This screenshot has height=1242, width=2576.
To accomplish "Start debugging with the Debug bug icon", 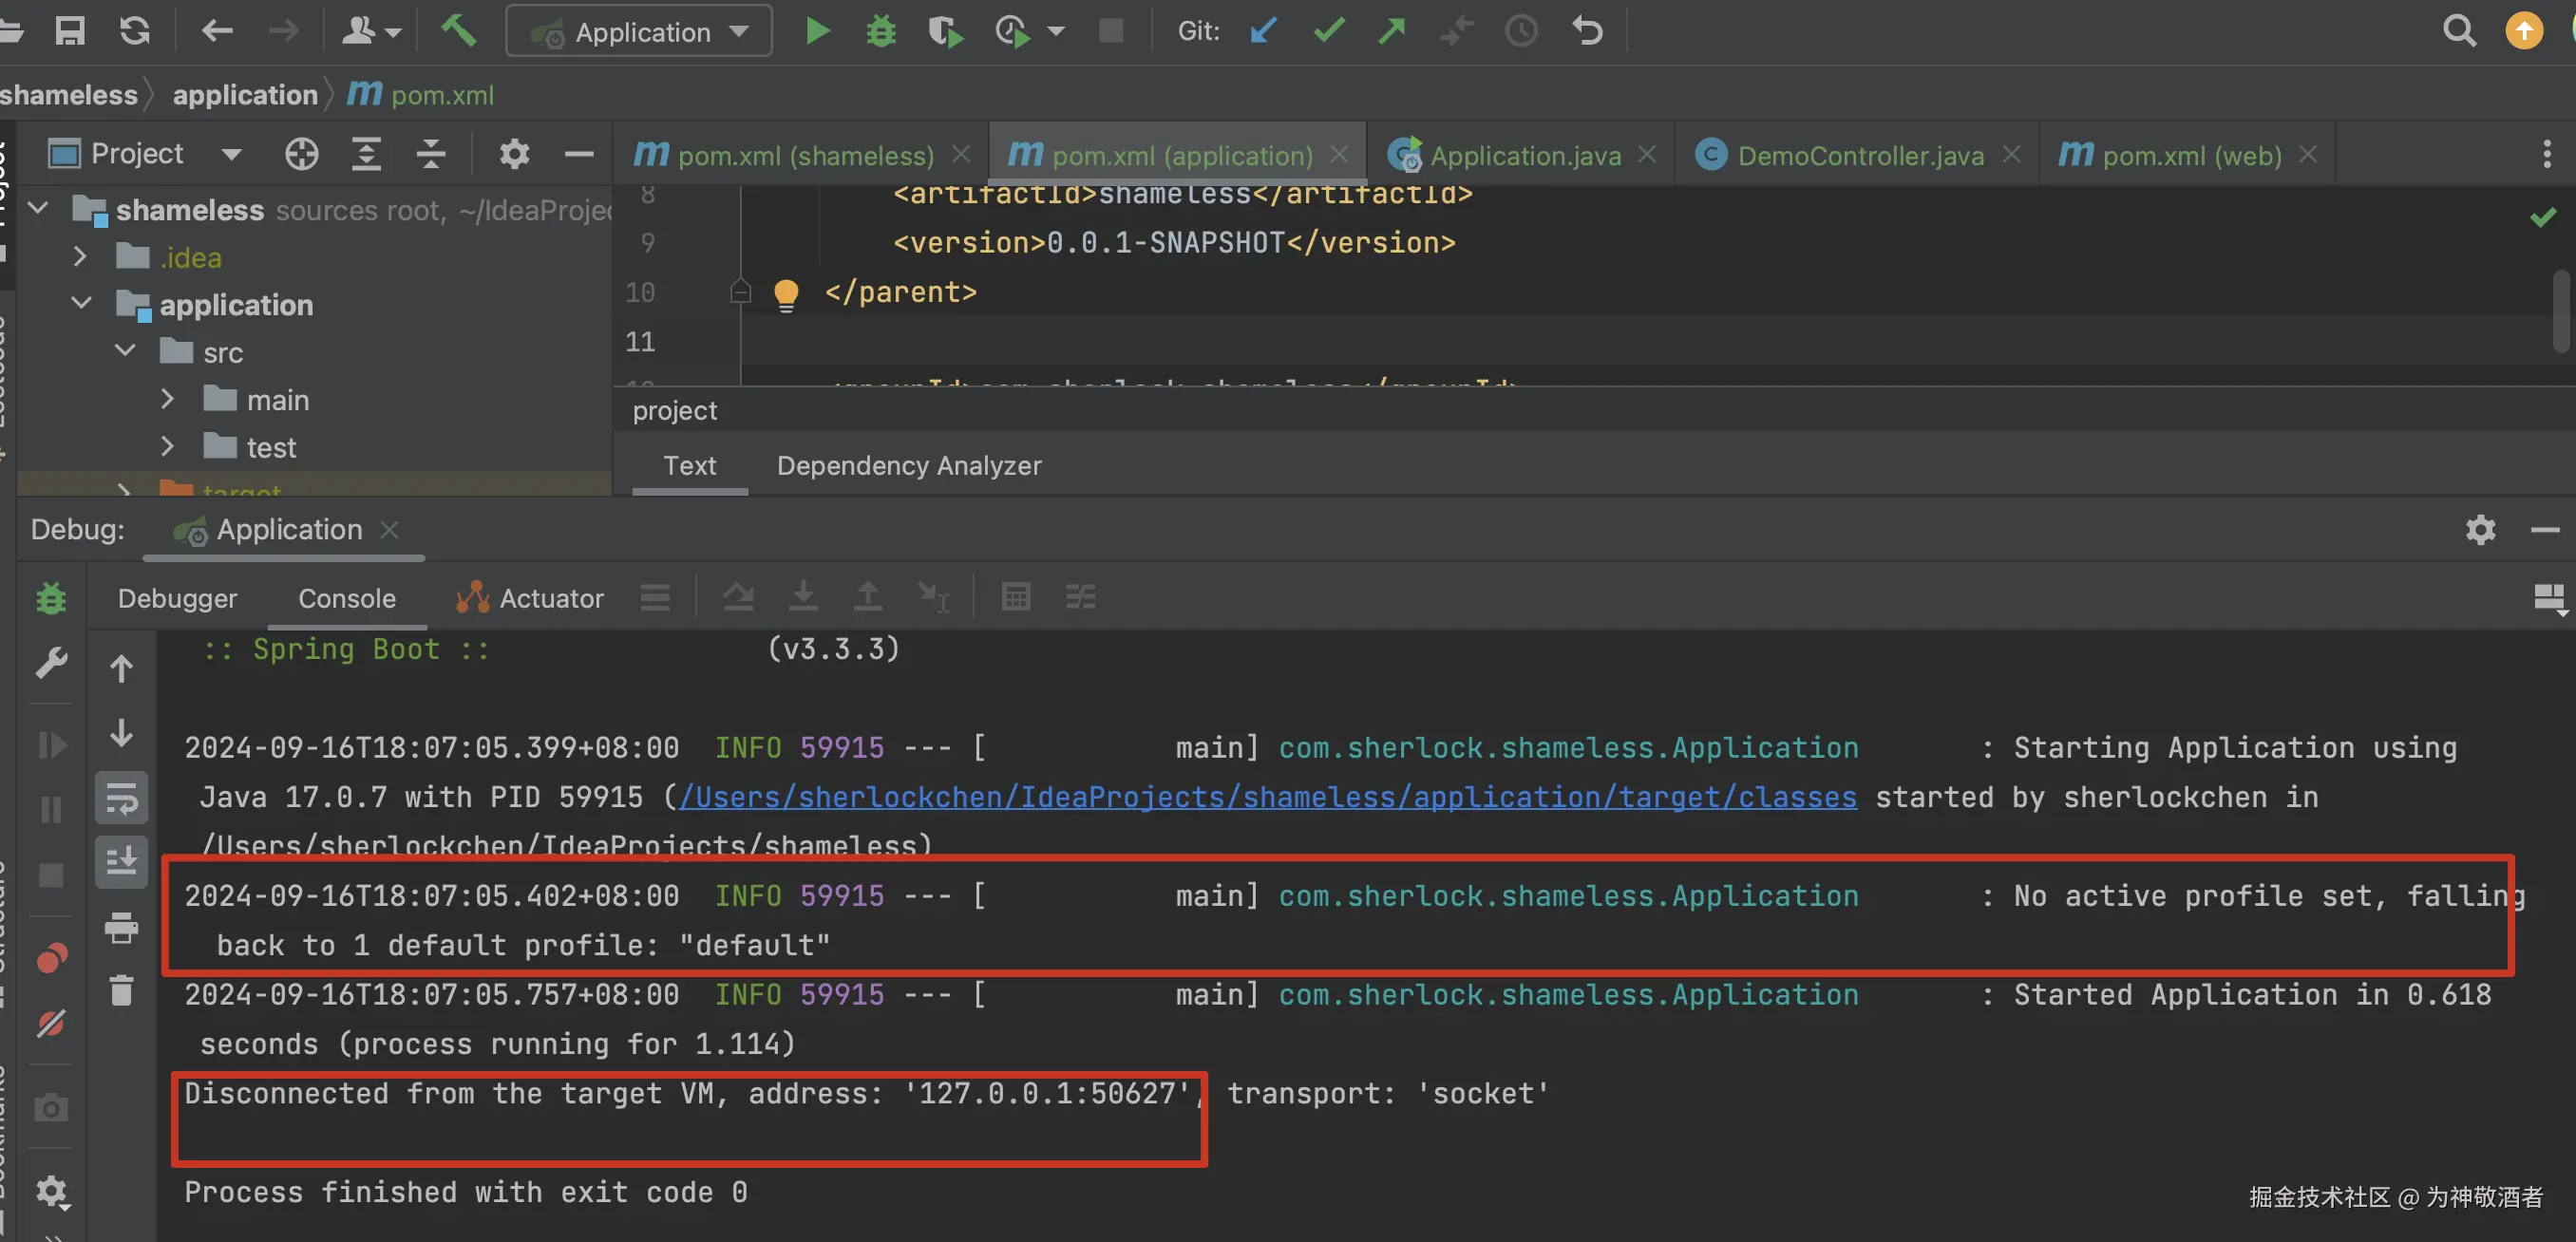I will (880, 31).
